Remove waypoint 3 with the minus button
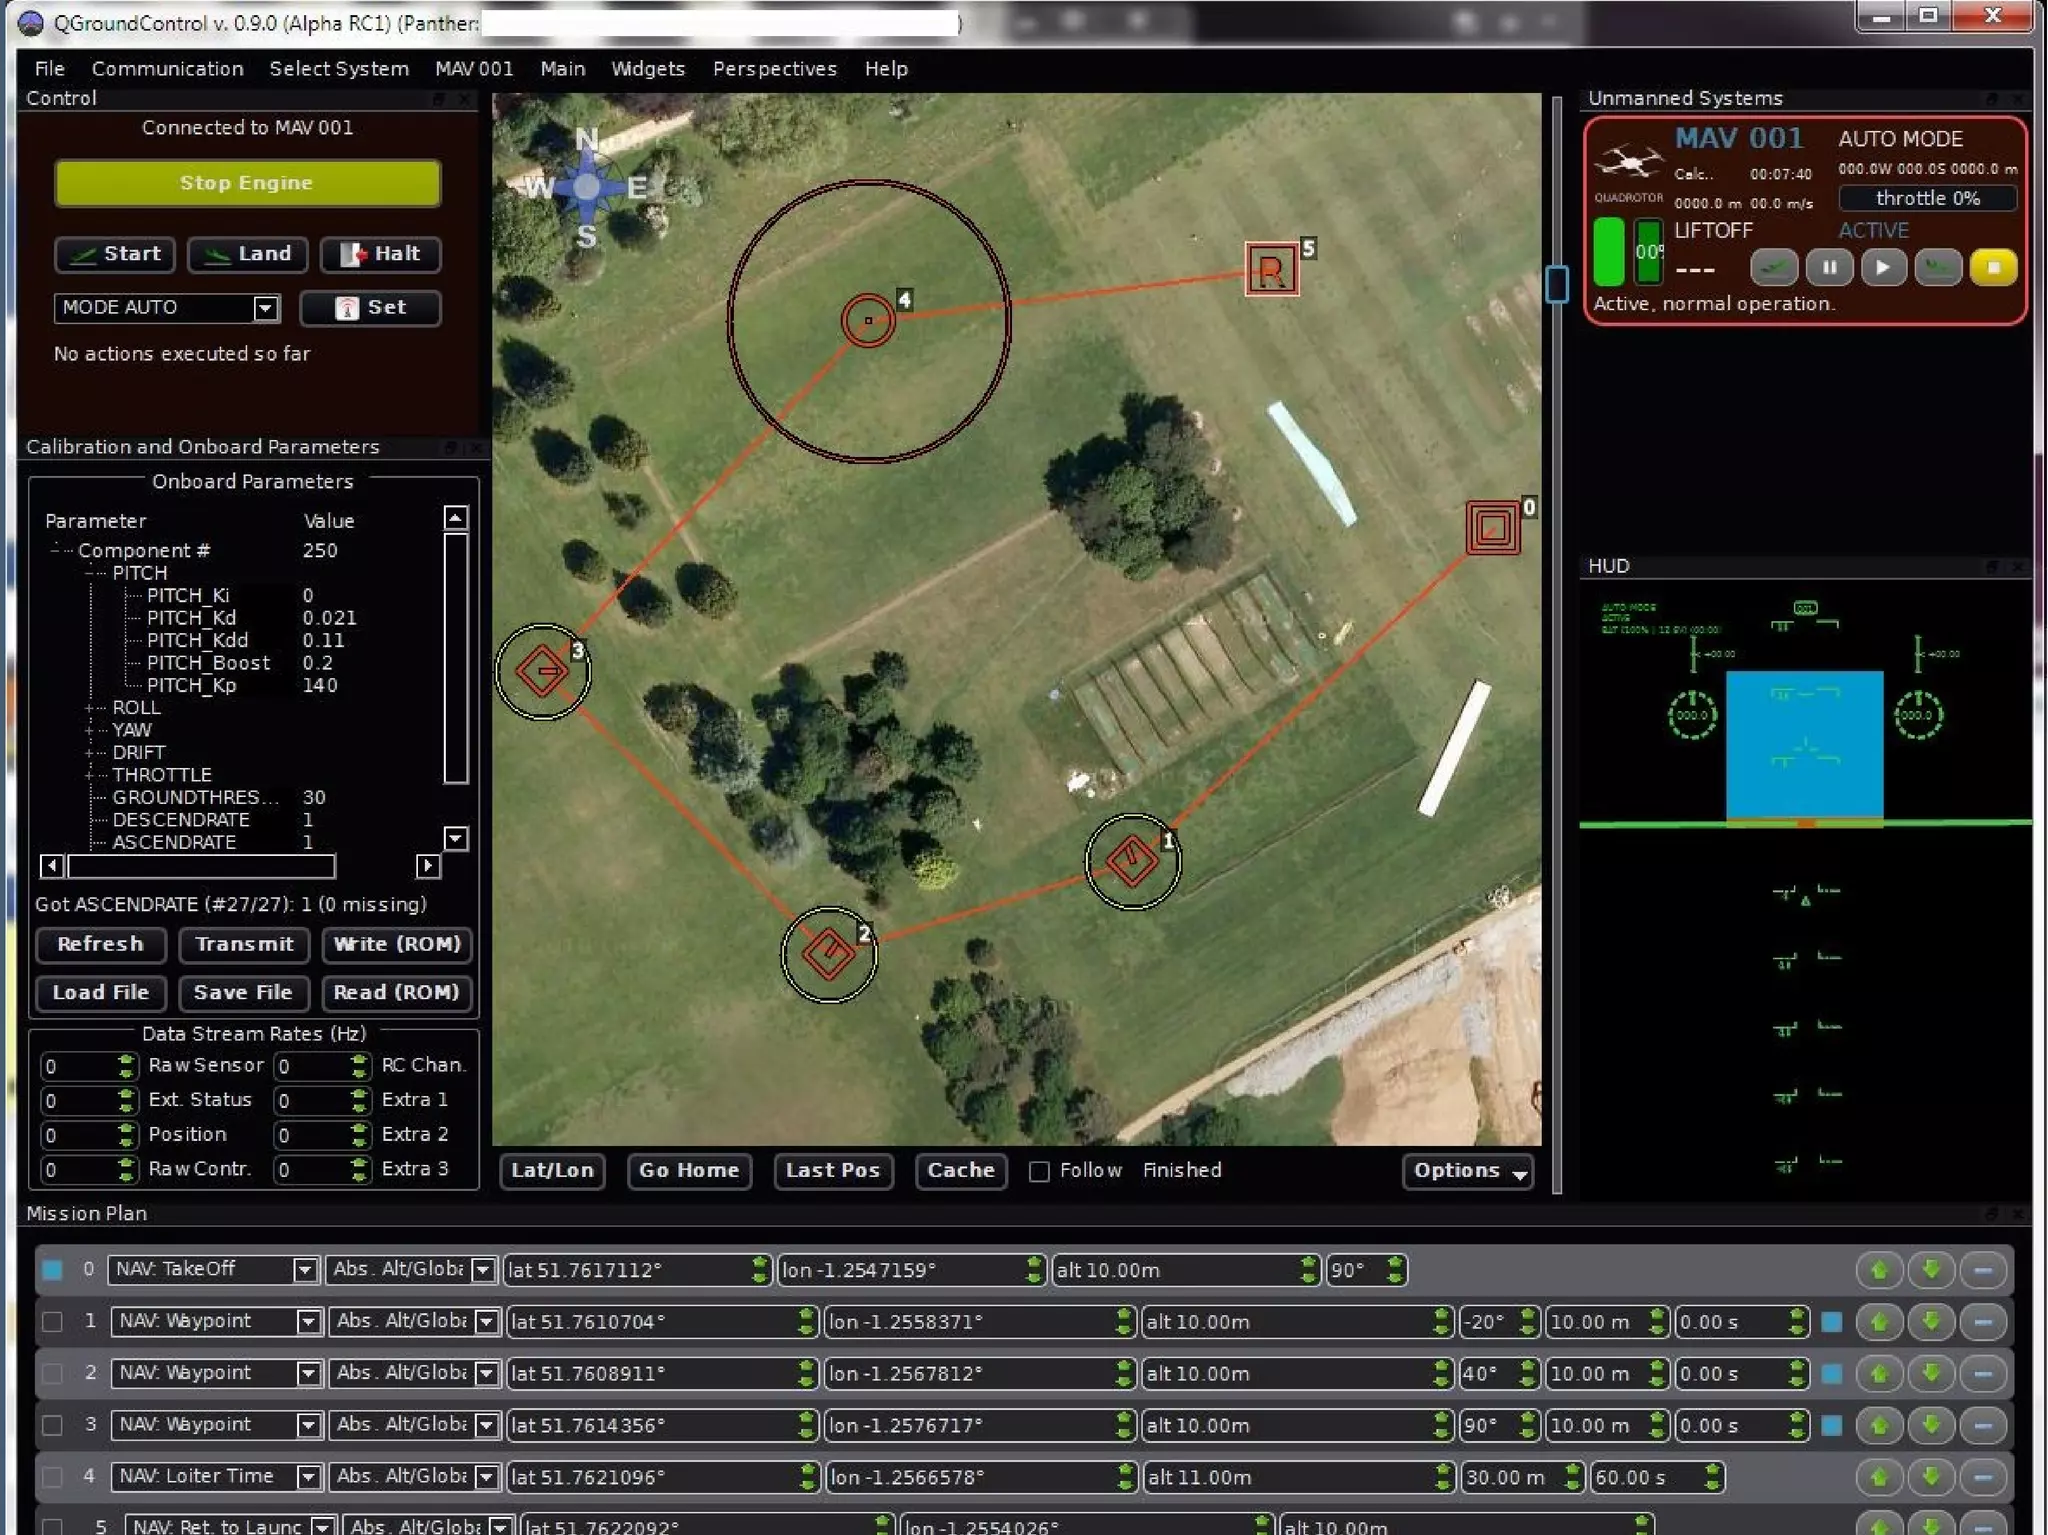This screenshot has height=1535, width=2048. pyautogui.click(x=1983, y=1426)
